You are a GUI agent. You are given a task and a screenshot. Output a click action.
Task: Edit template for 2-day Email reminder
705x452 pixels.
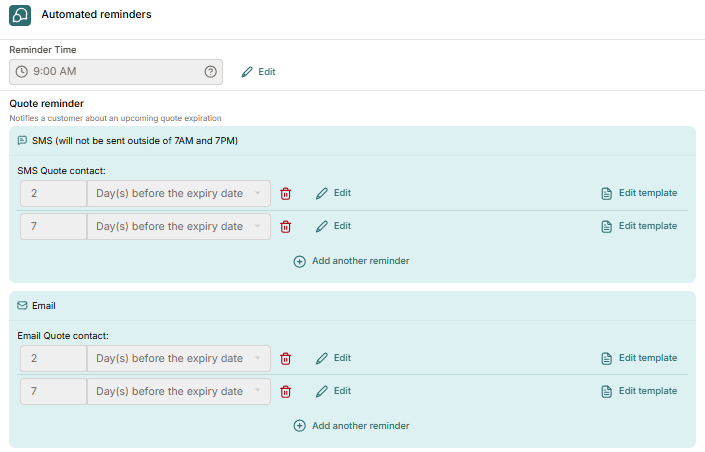[x=639, y=358]
